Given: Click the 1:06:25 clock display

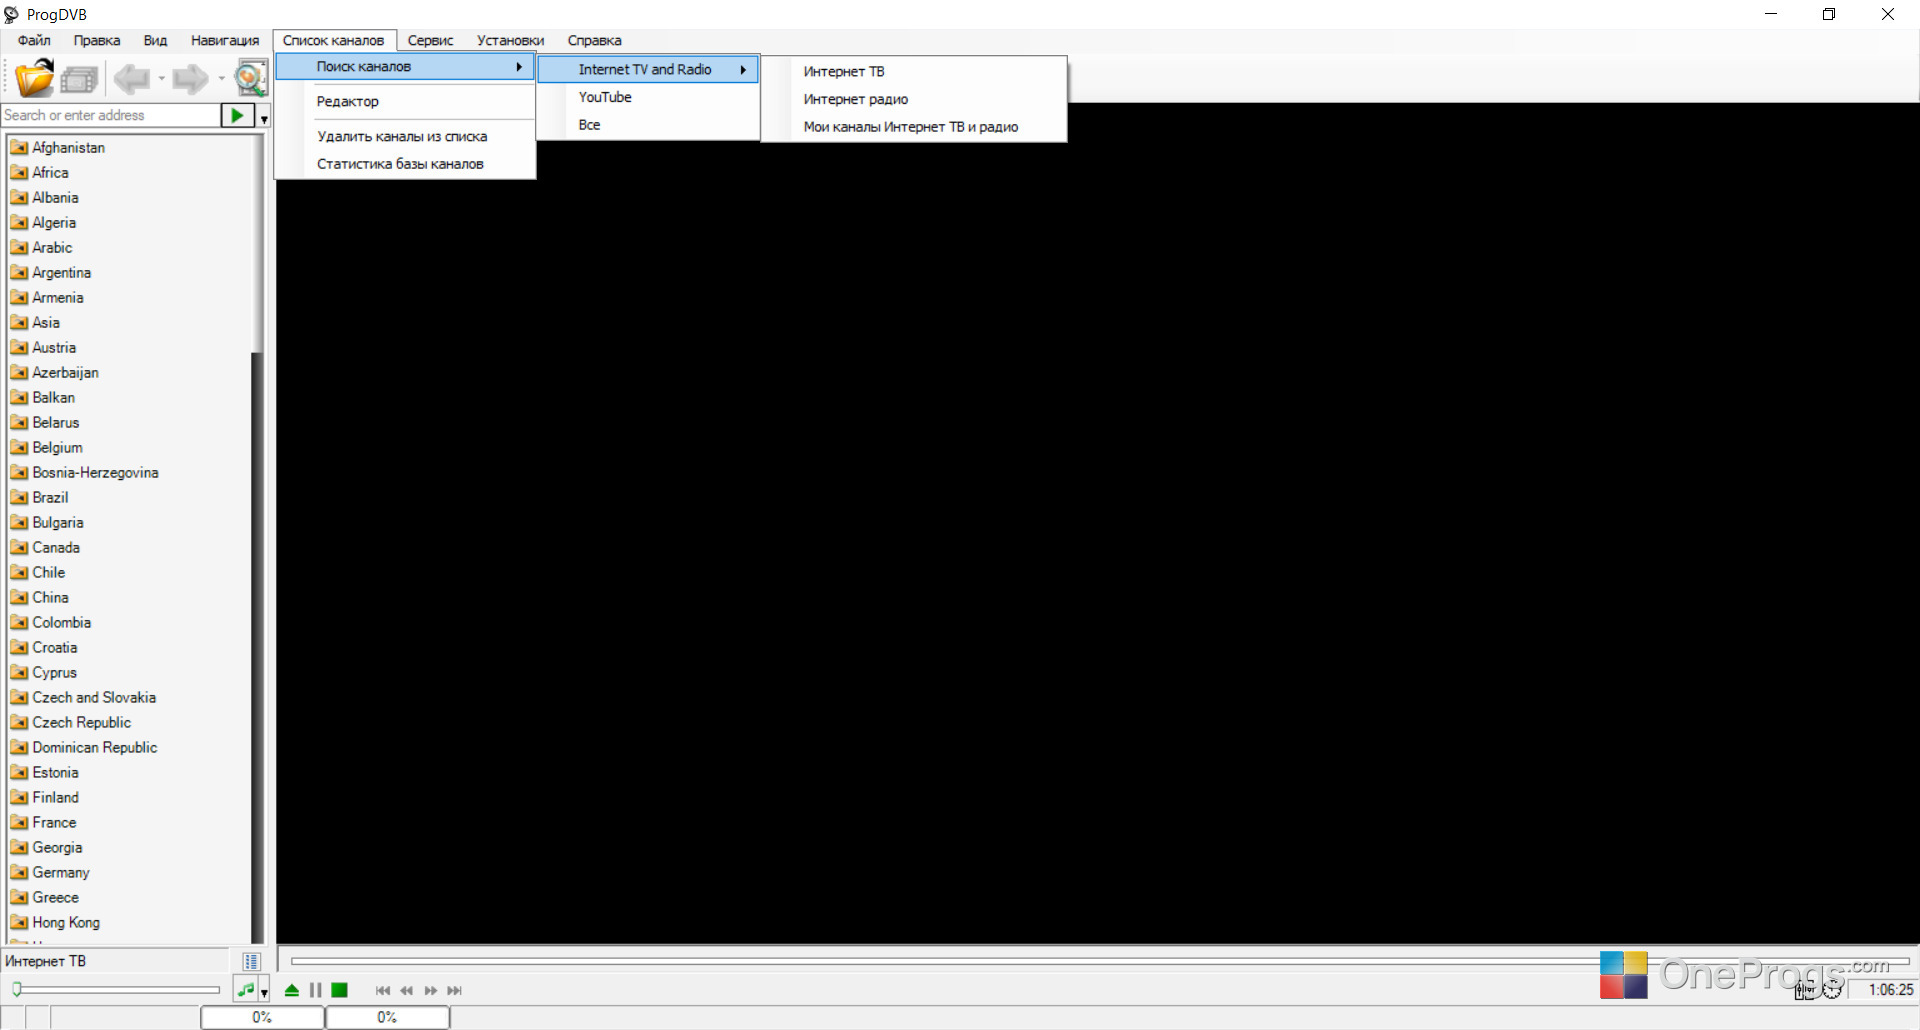Looking at the screenshot, I should pos(1890,989).
